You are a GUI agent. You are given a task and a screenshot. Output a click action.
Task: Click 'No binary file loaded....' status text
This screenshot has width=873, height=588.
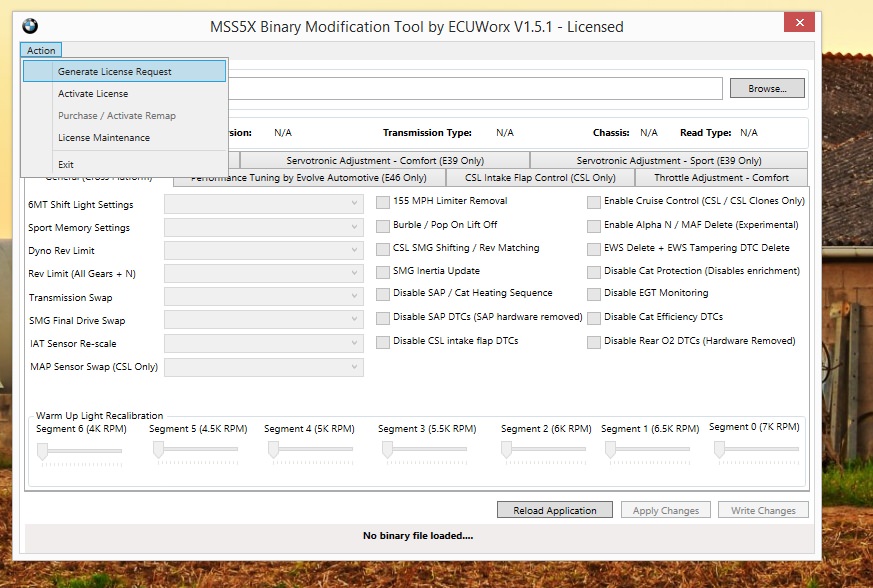pos(418,536)
